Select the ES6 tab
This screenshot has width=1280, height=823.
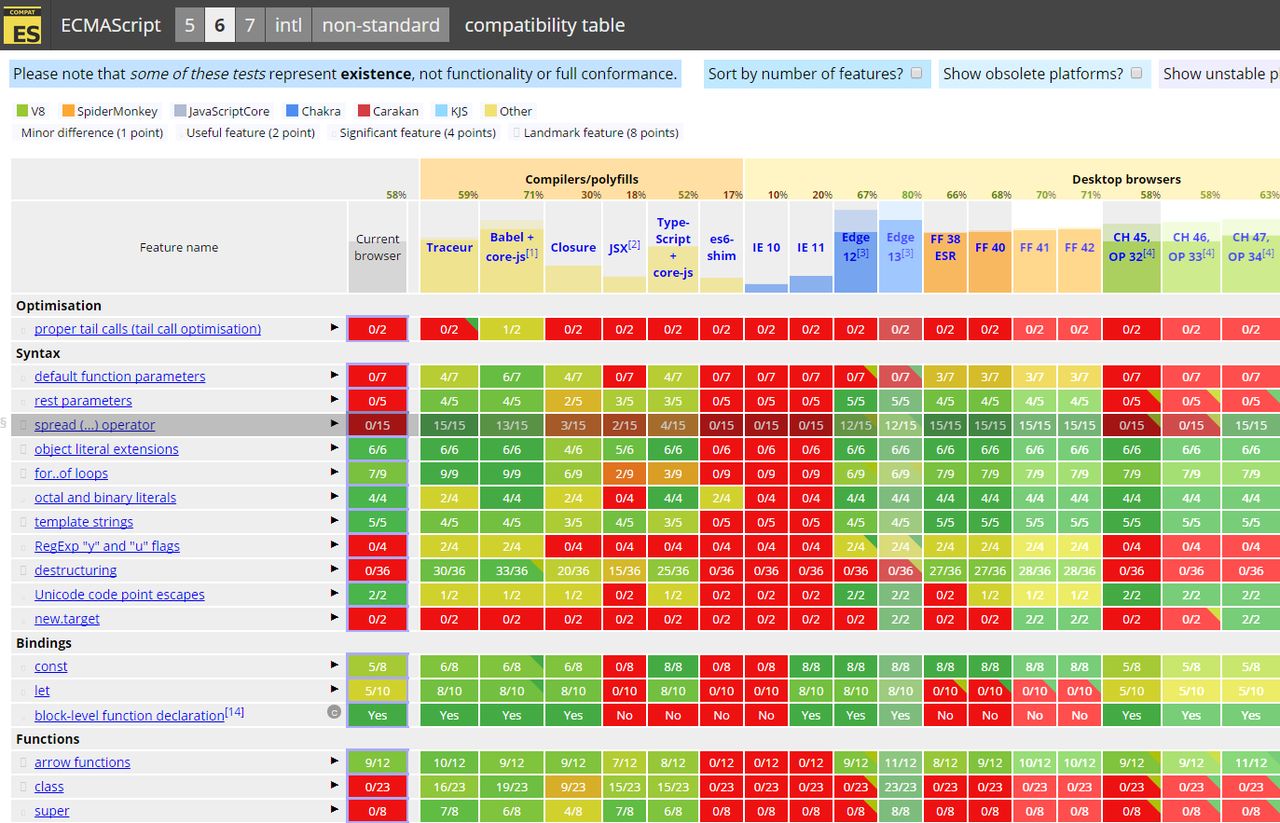point(220,25)
